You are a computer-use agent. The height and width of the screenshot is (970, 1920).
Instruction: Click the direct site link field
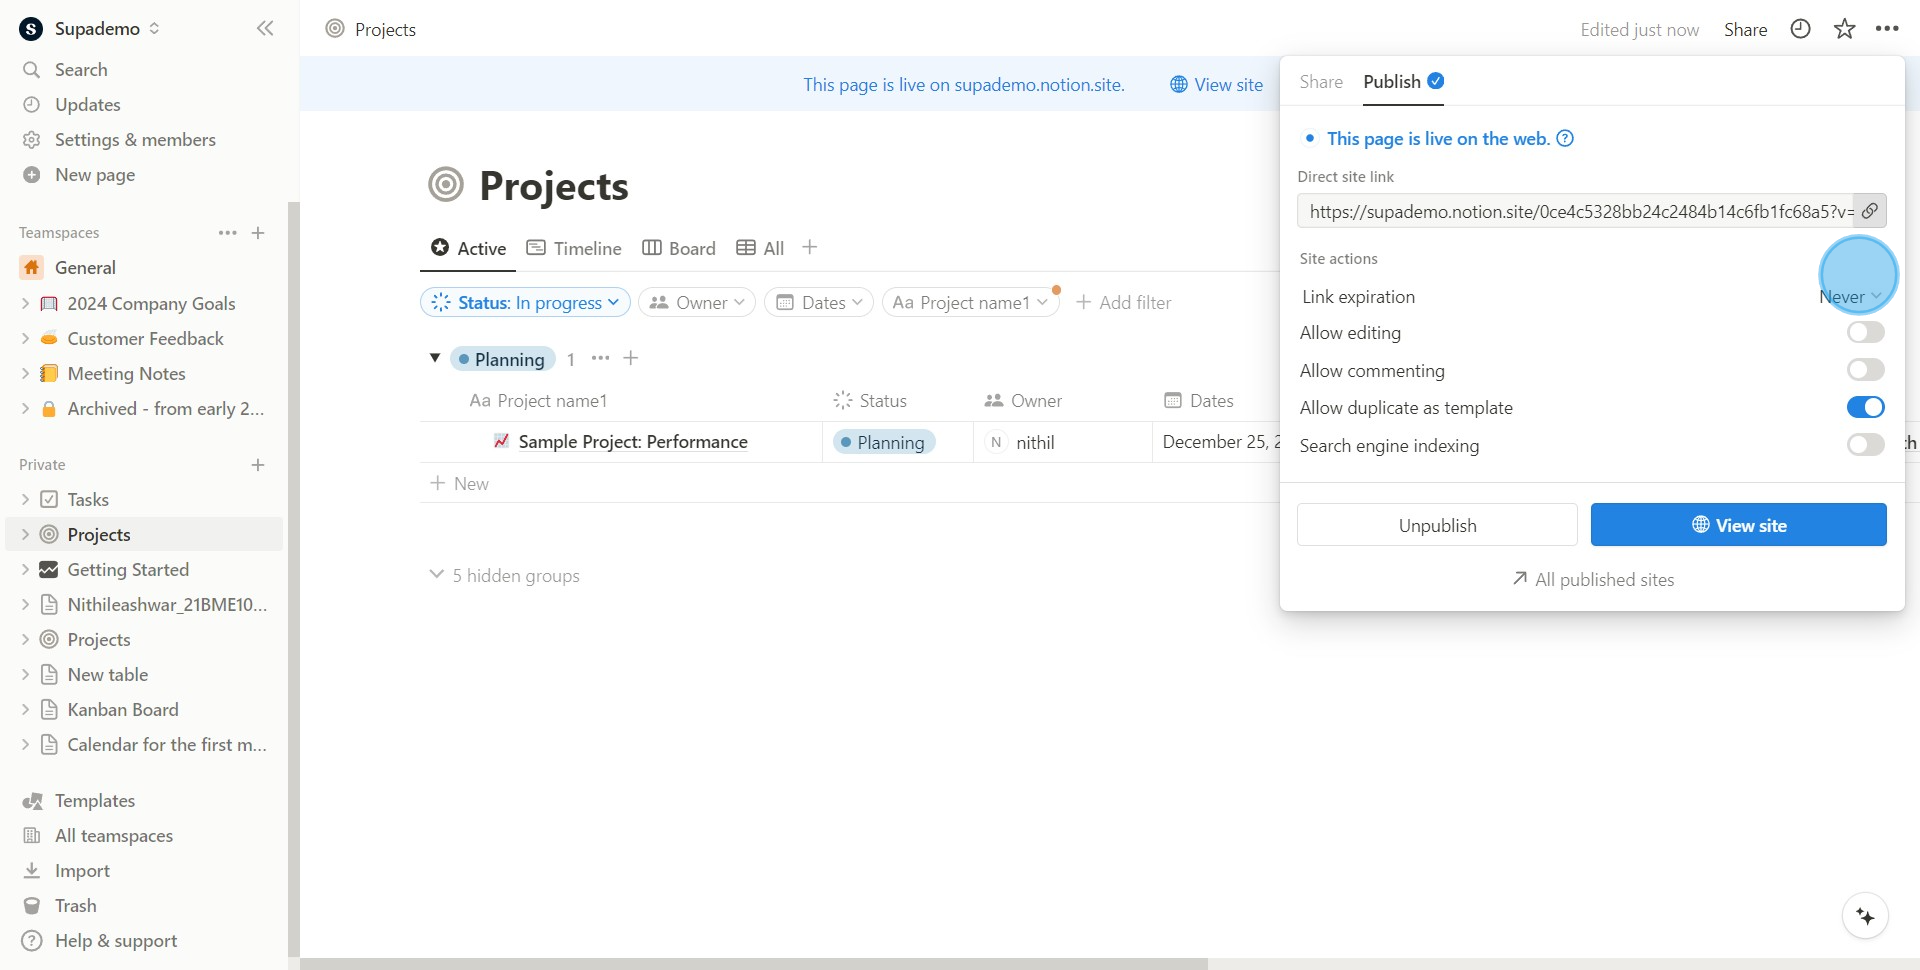(1576, 211)
